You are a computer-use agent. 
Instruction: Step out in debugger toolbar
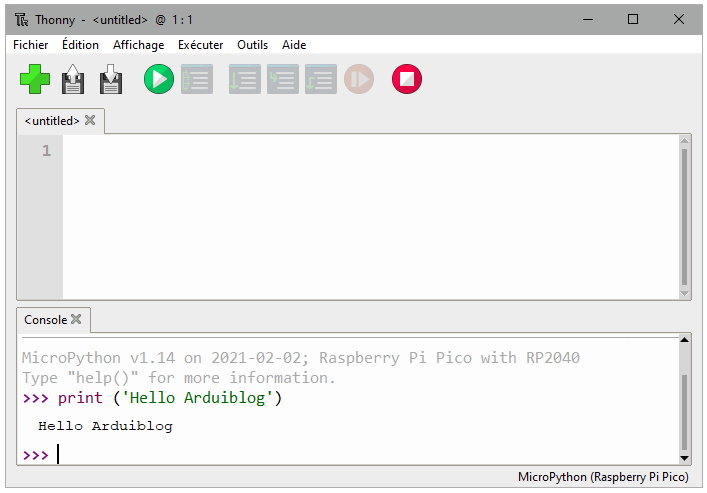[321, 79]
